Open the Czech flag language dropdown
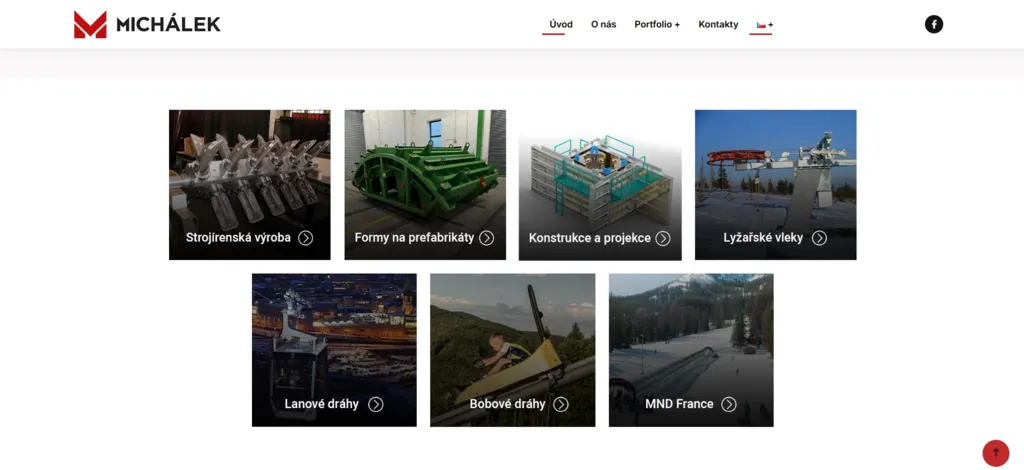The height and width of the screenshot is (470, 1024). click(764, 25)
